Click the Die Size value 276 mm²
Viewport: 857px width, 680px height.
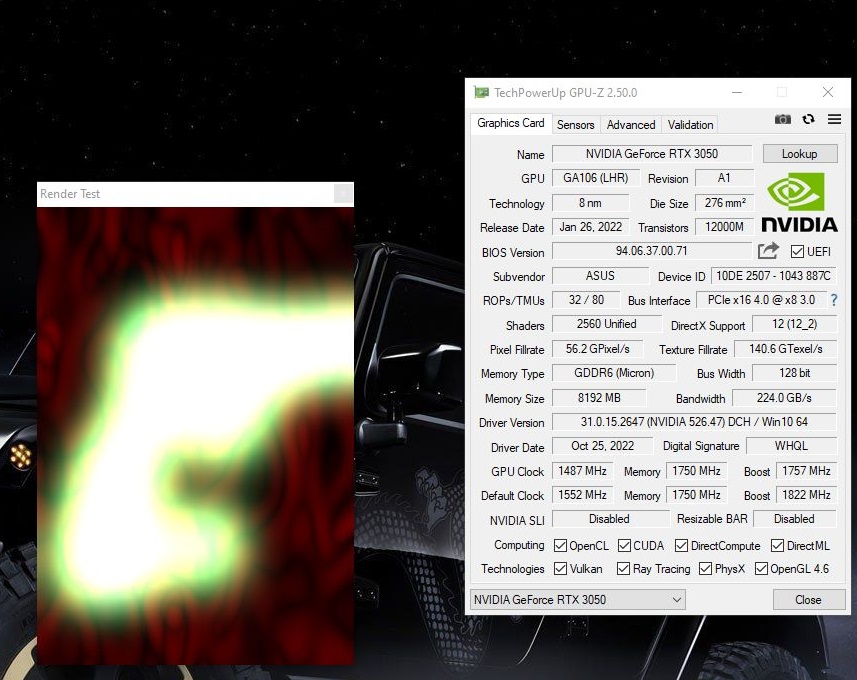tap(725, 203)
